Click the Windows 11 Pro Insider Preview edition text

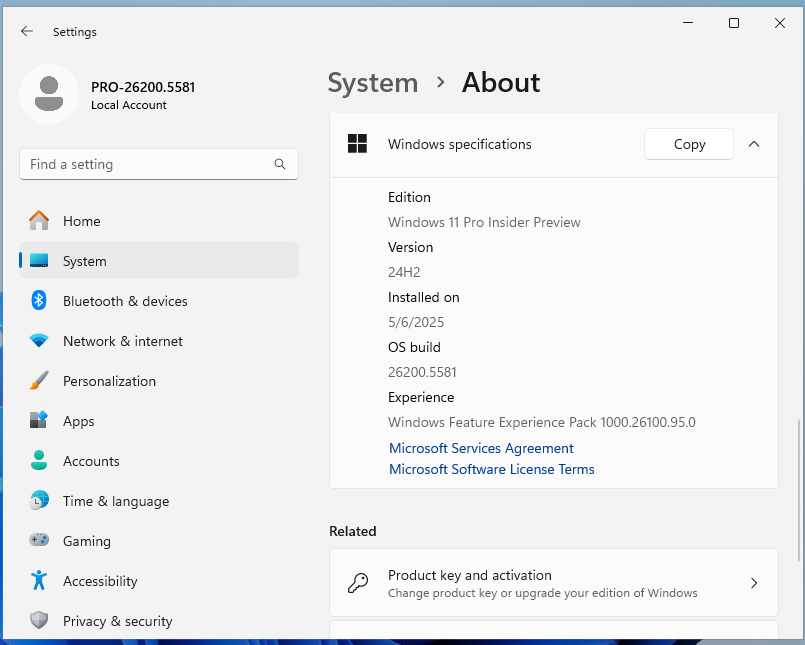484,222
